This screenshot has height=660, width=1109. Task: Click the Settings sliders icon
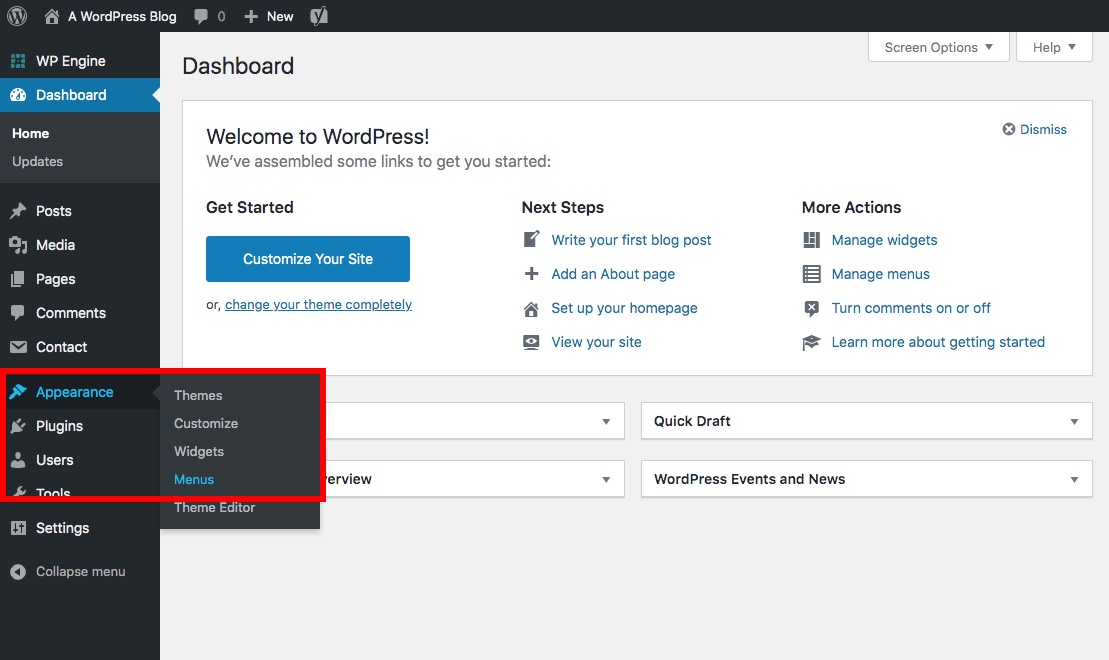pyautogui.click(x=18, y=528)
